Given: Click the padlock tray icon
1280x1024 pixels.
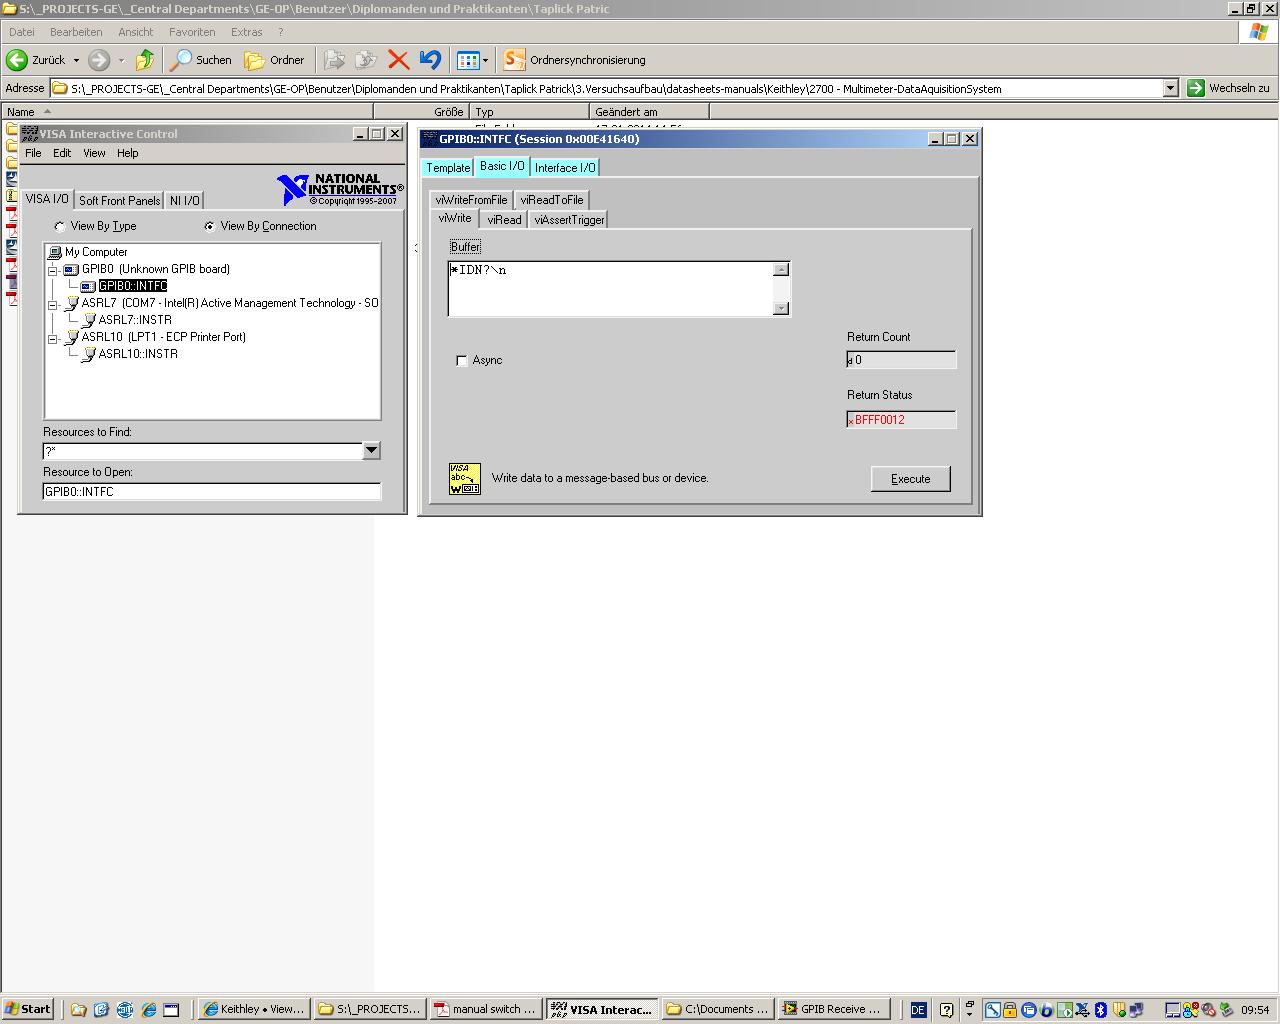Looking at the screenshot, I should (1010, 1010).
